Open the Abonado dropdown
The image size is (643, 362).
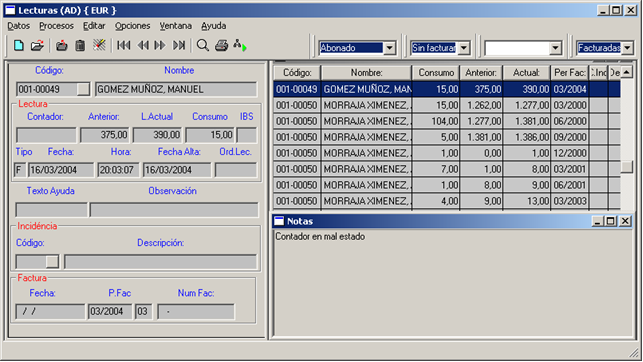(x=390, y=48)
